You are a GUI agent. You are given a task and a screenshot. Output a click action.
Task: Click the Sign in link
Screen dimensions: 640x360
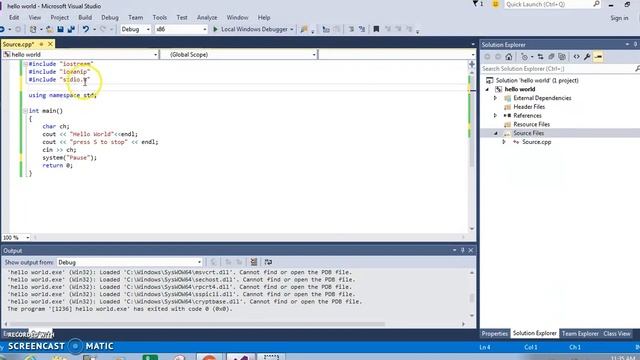619,18
